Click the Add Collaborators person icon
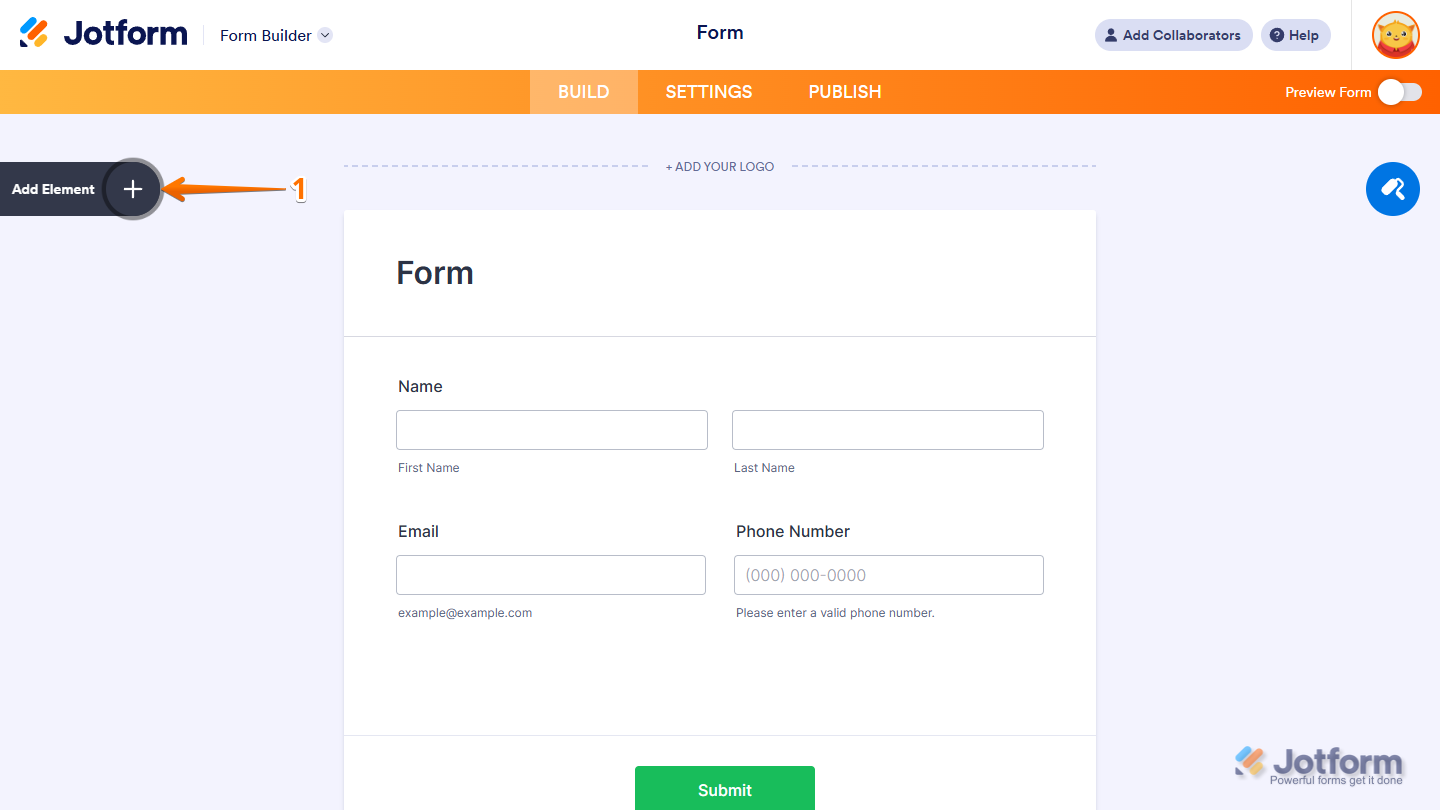The width and height of the screenshot is (1440, 810). (1110, 35)
